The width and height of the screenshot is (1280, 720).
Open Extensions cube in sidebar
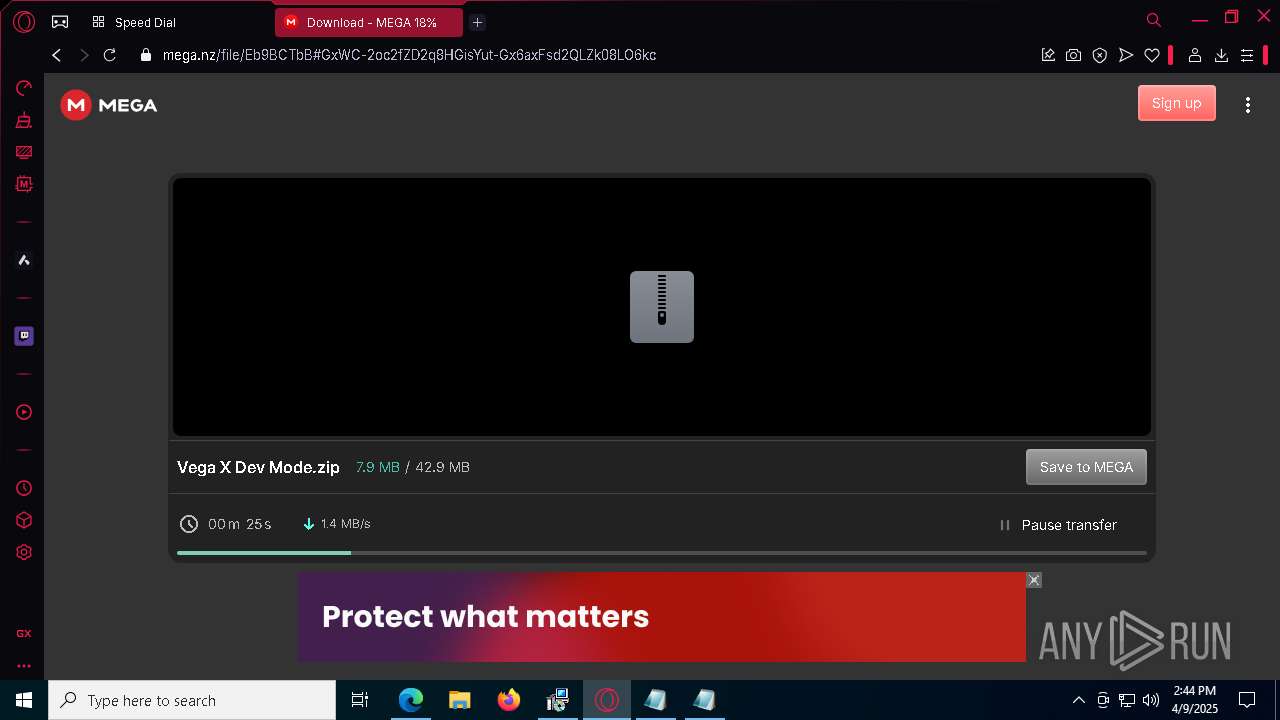(24, 520)
